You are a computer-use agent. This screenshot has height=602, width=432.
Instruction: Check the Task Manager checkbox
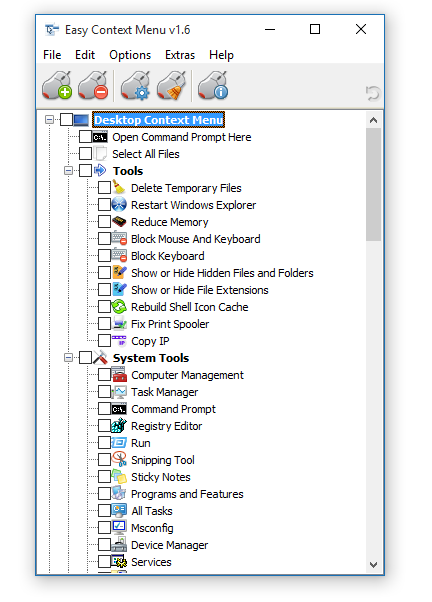pos(104,392)
